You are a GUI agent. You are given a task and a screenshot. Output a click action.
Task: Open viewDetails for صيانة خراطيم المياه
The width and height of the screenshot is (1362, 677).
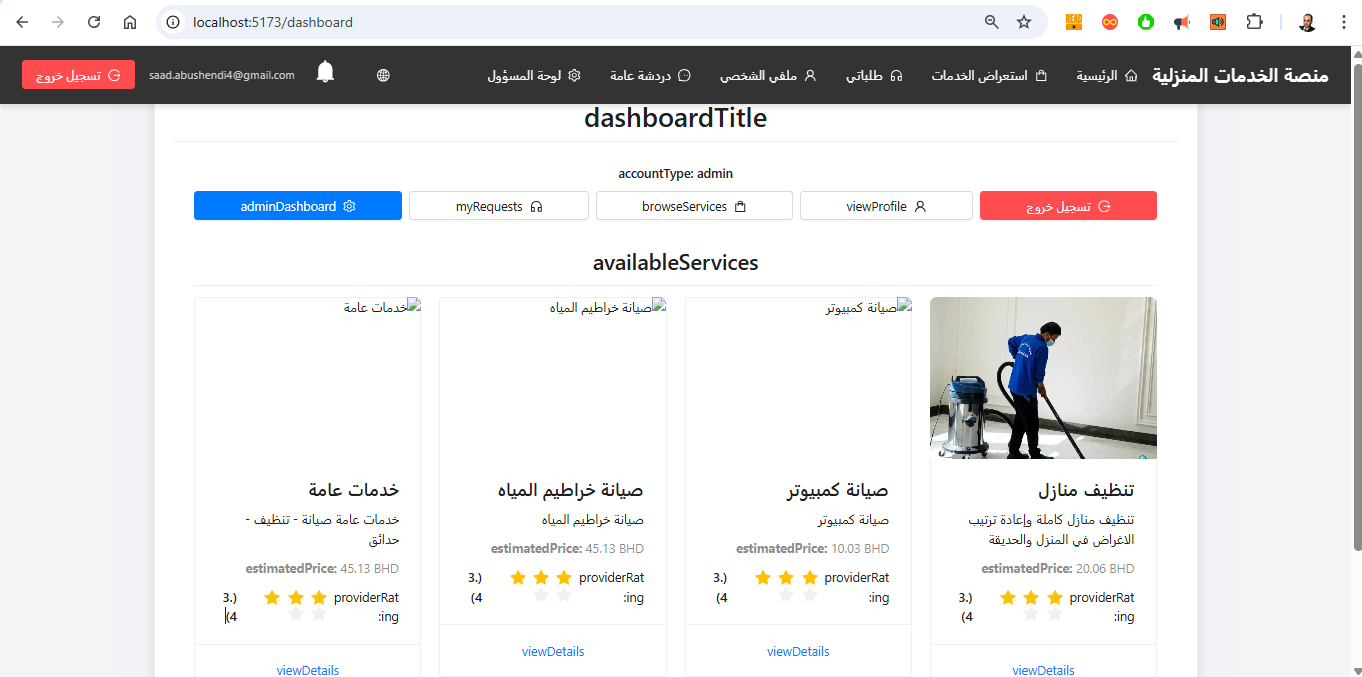(x=553, y=651)
